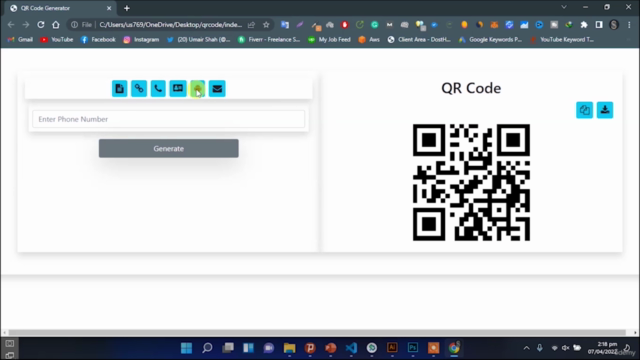Screen dimensions: 640x360
Task: Open a new browser tab
Action: (x=127, y=8)
